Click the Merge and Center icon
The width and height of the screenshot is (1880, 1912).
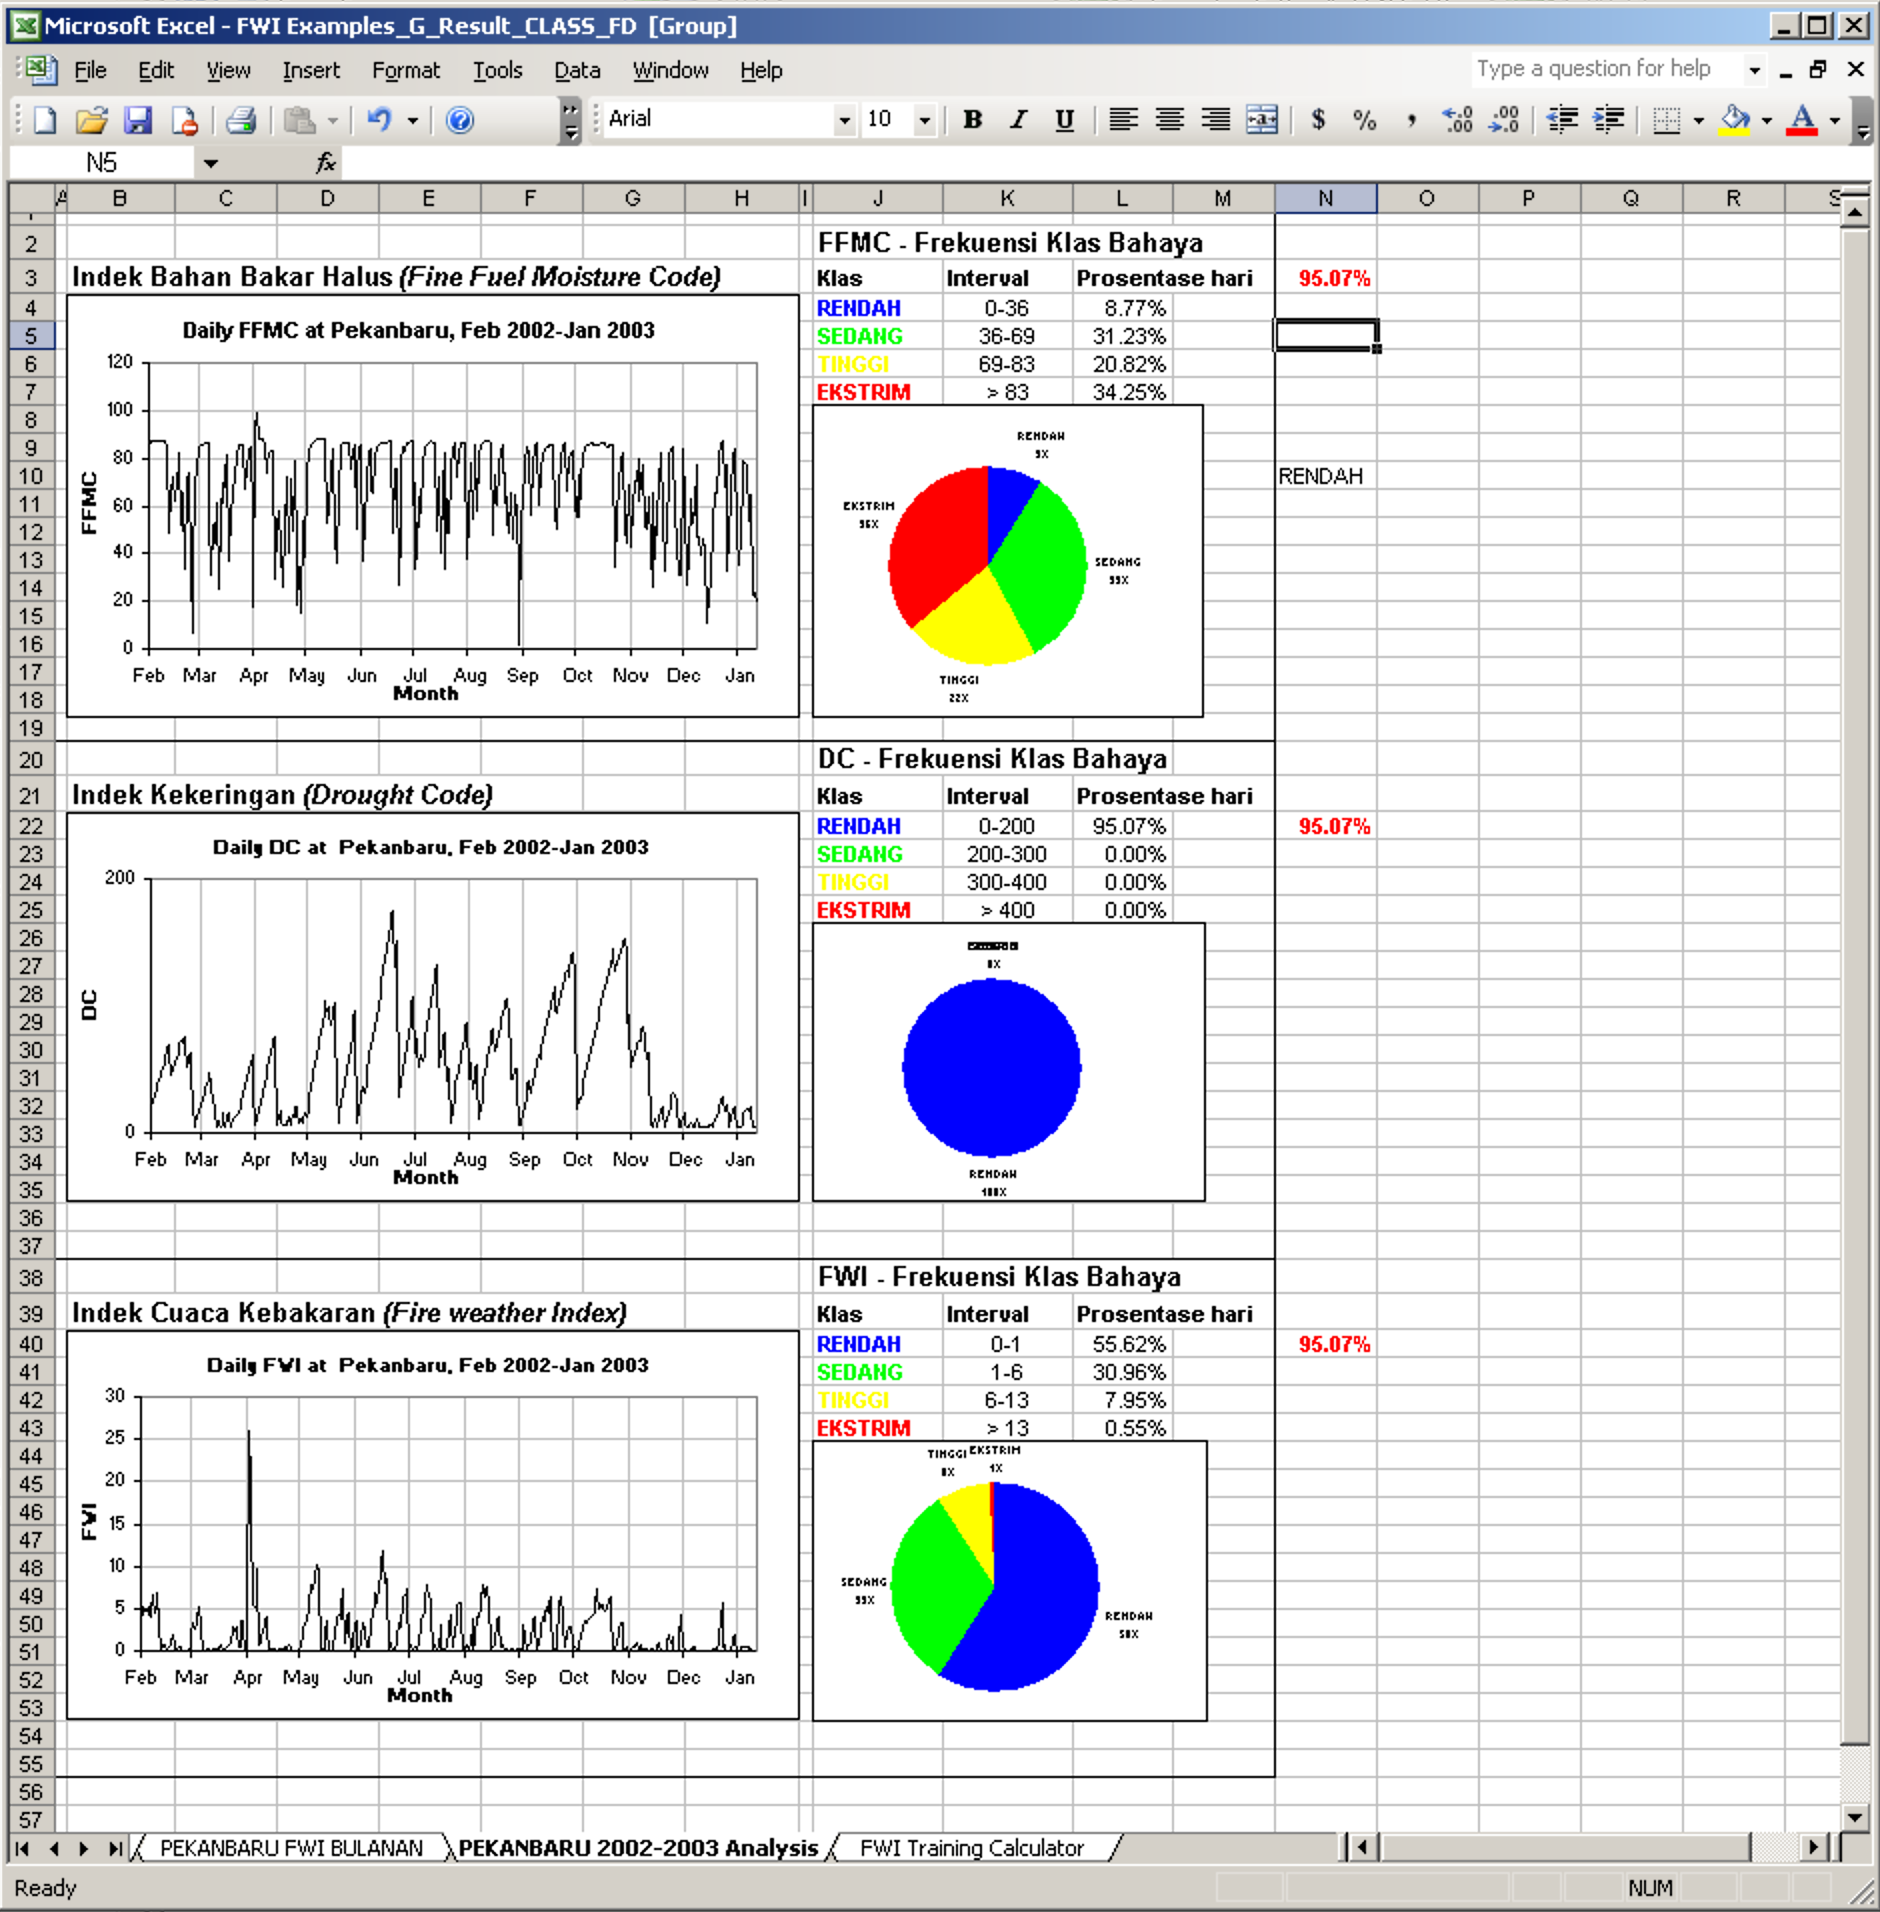click(1262, 120)
